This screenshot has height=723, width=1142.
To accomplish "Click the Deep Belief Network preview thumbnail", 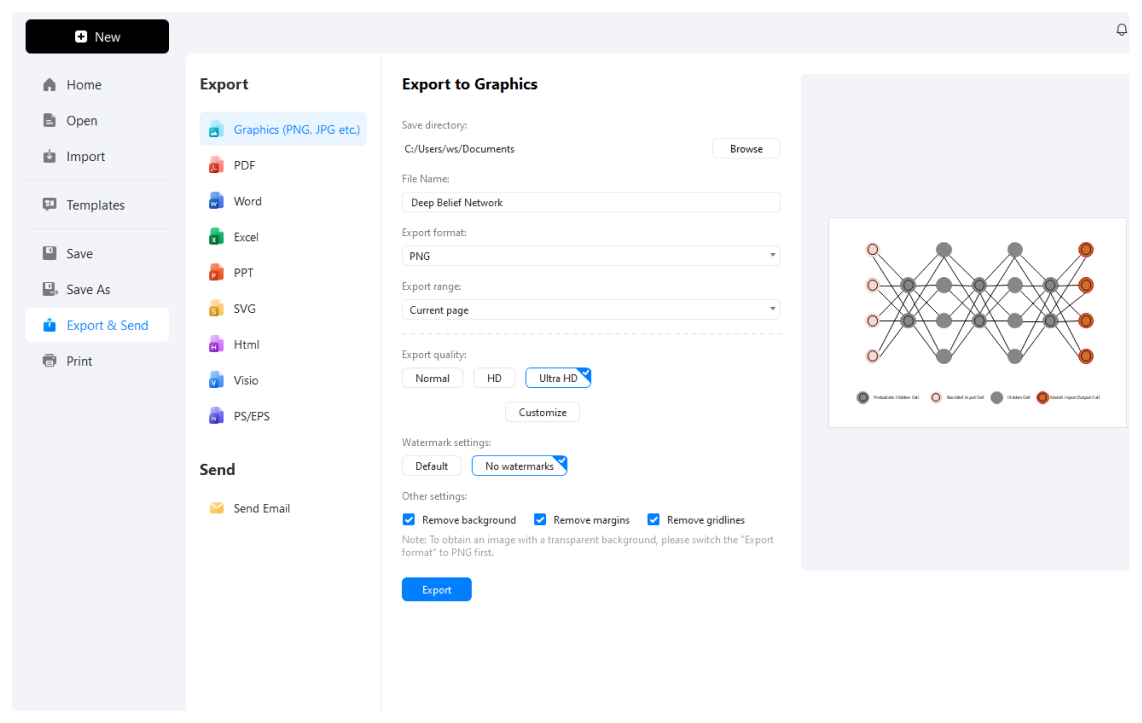I will tap(977, 322).
